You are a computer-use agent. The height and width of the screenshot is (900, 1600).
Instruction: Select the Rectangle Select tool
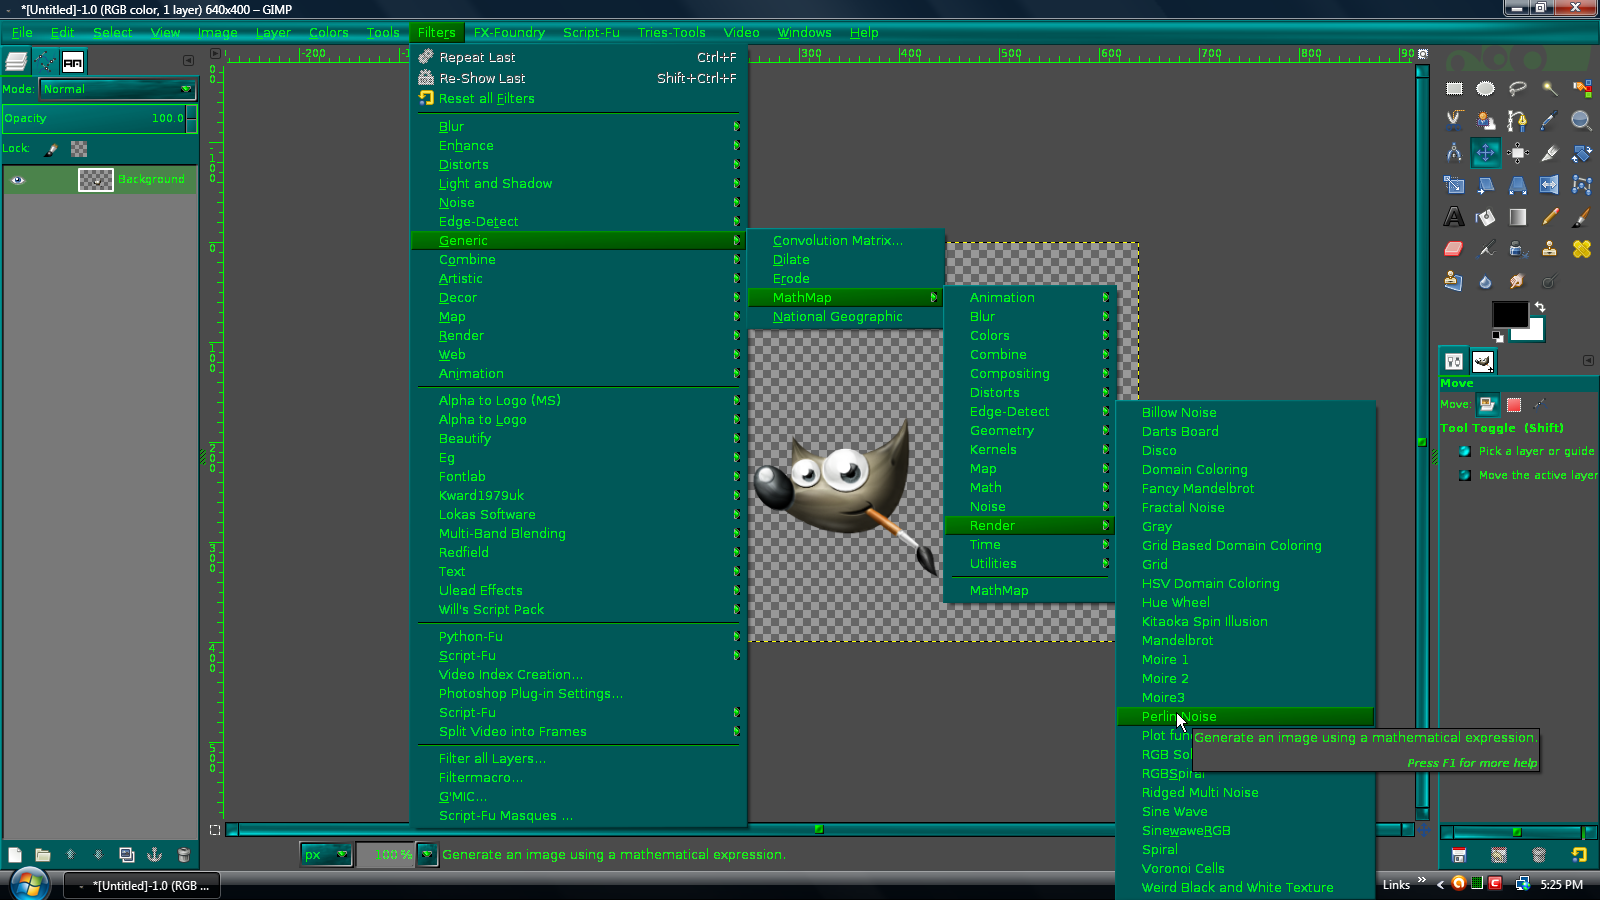[1454, 89]
